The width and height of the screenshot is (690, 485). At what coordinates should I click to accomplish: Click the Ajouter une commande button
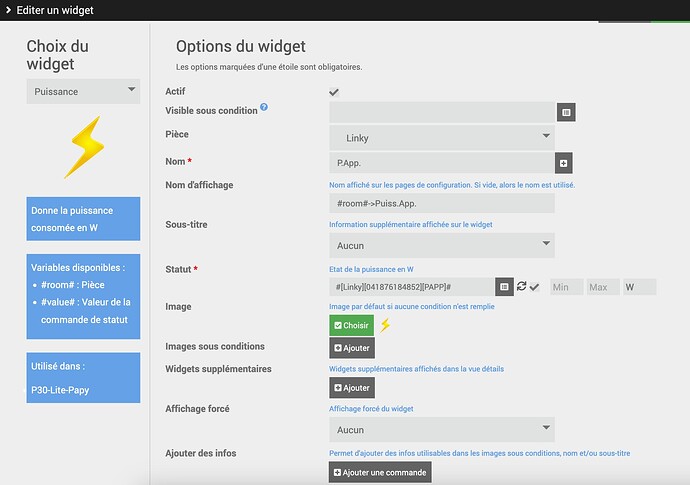(x=380, y=472)
